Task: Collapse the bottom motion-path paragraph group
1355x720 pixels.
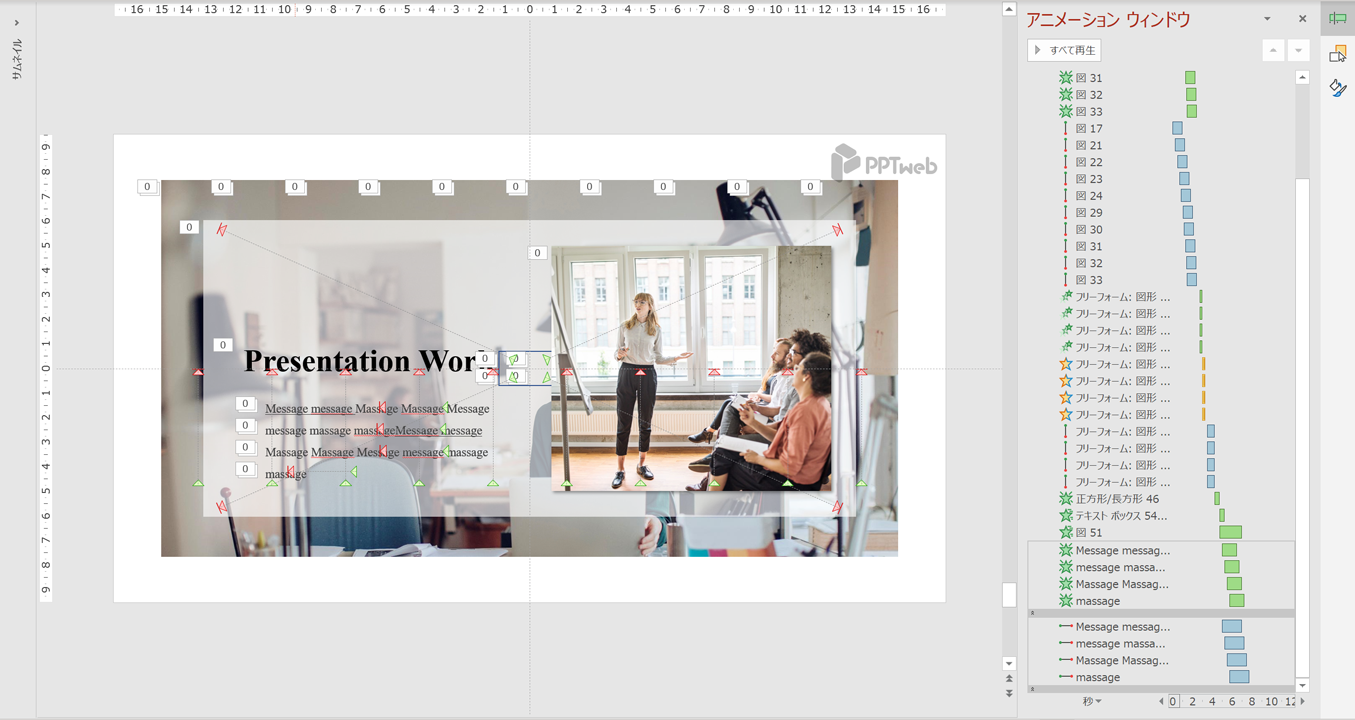Action: pyautogui.click(x=1033, y=689)
